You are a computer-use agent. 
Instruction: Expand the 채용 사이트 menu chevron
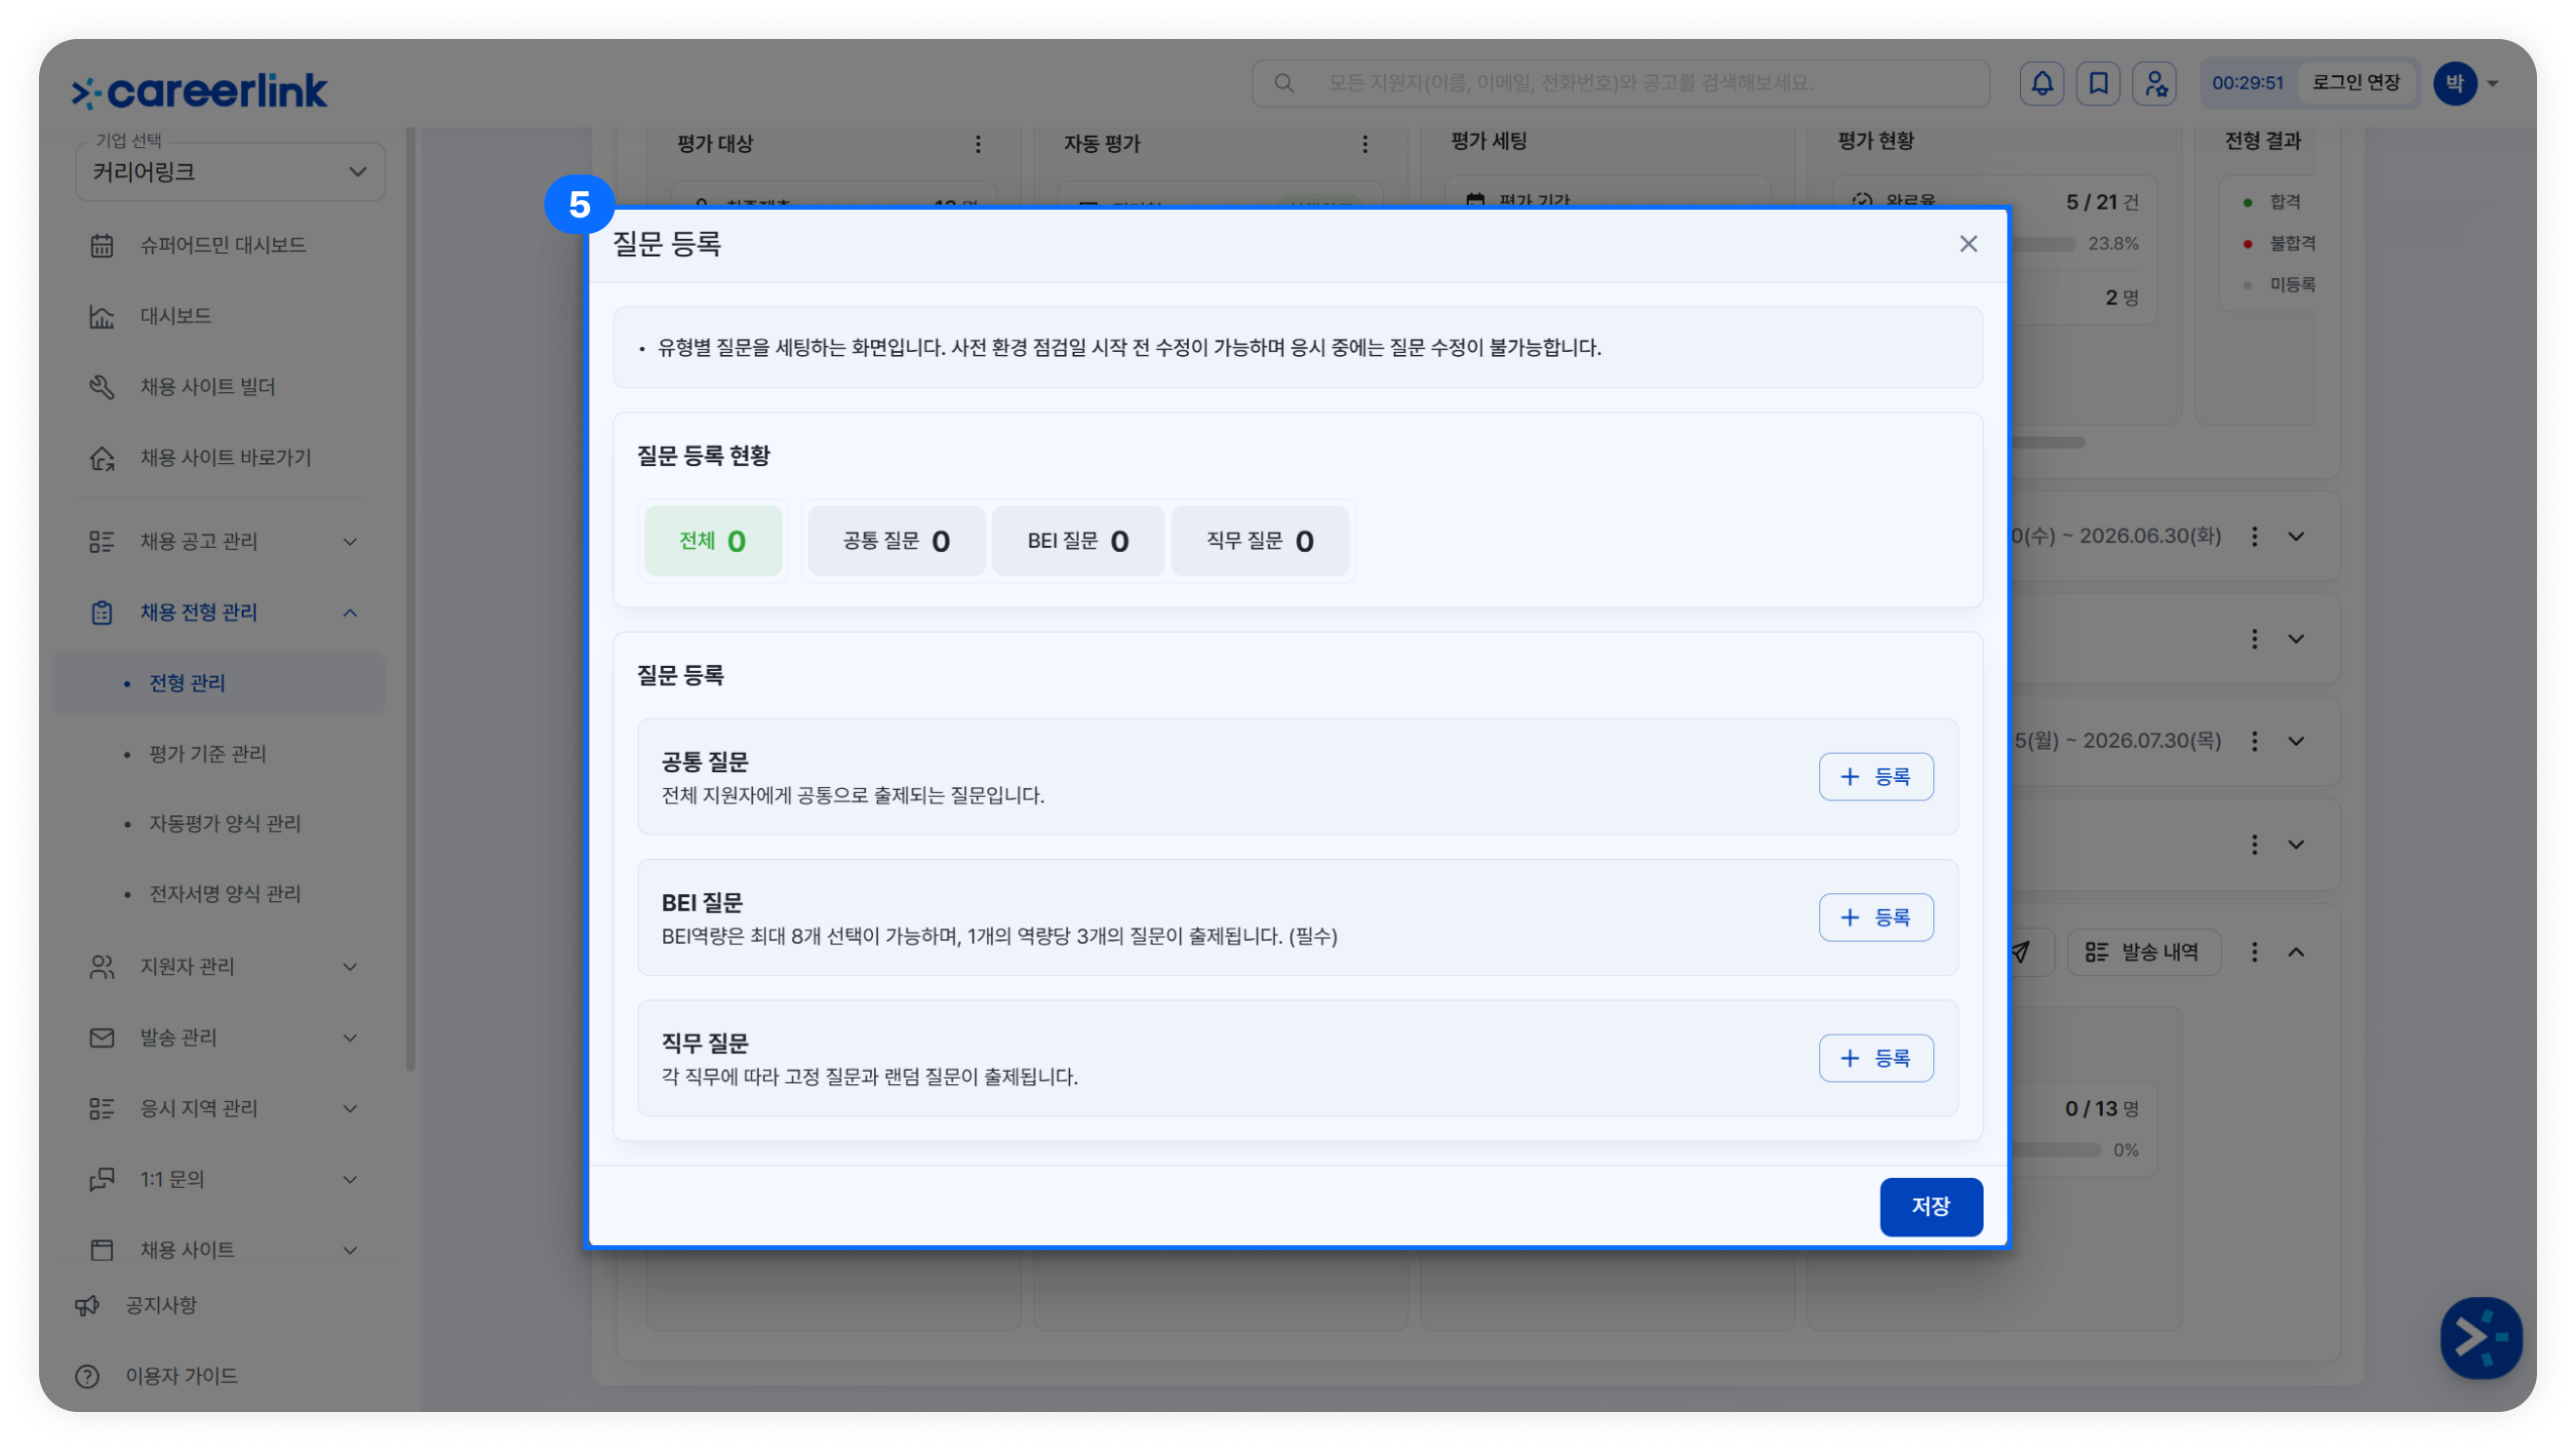tap(350, 1249)
